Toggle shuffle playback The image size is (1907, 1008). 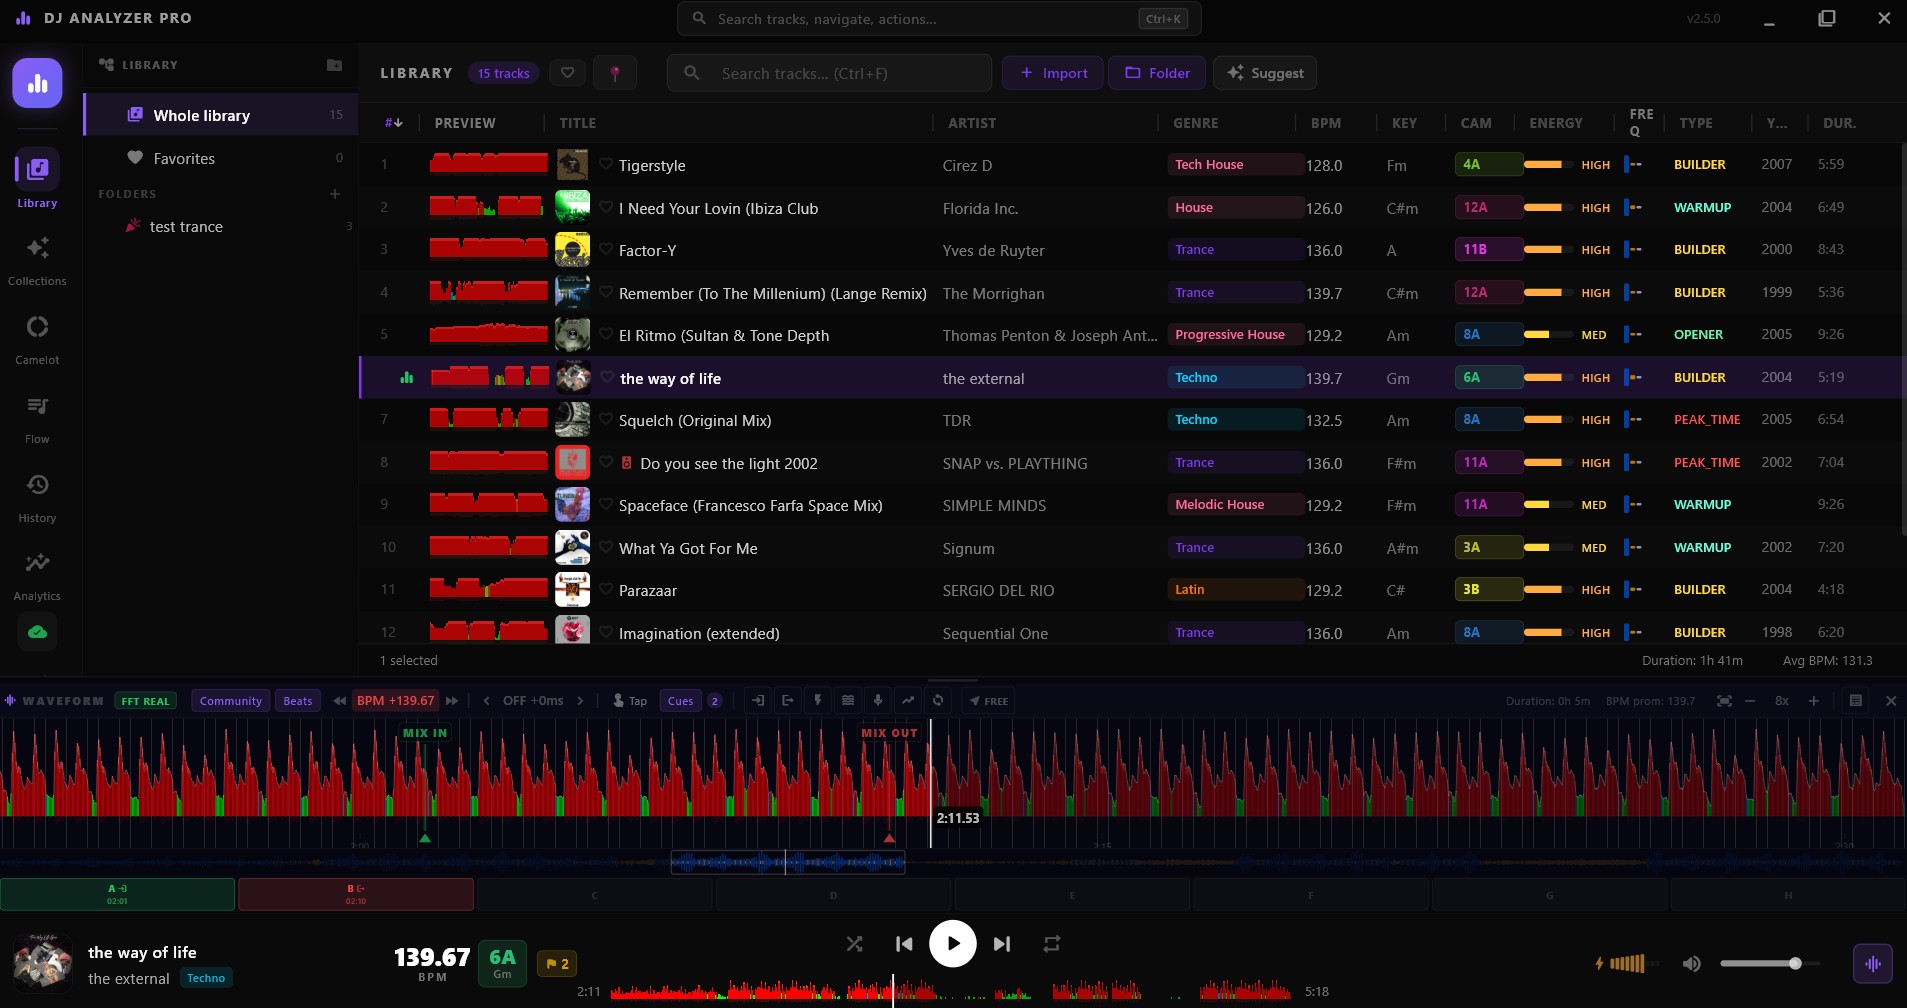854,944
